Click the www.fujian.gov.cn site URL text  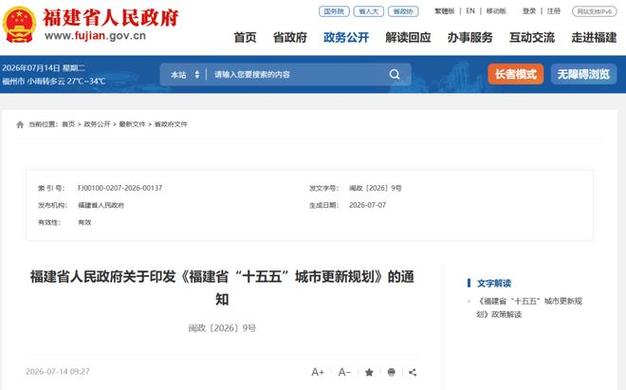coord(95,36)
